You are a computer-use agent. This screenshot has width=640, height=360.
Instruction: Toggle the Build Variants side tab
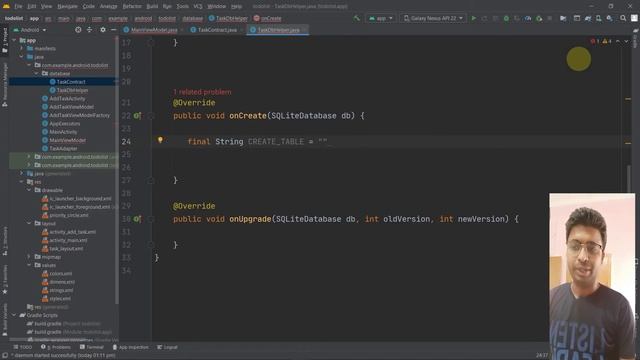[x=5, y=320]
